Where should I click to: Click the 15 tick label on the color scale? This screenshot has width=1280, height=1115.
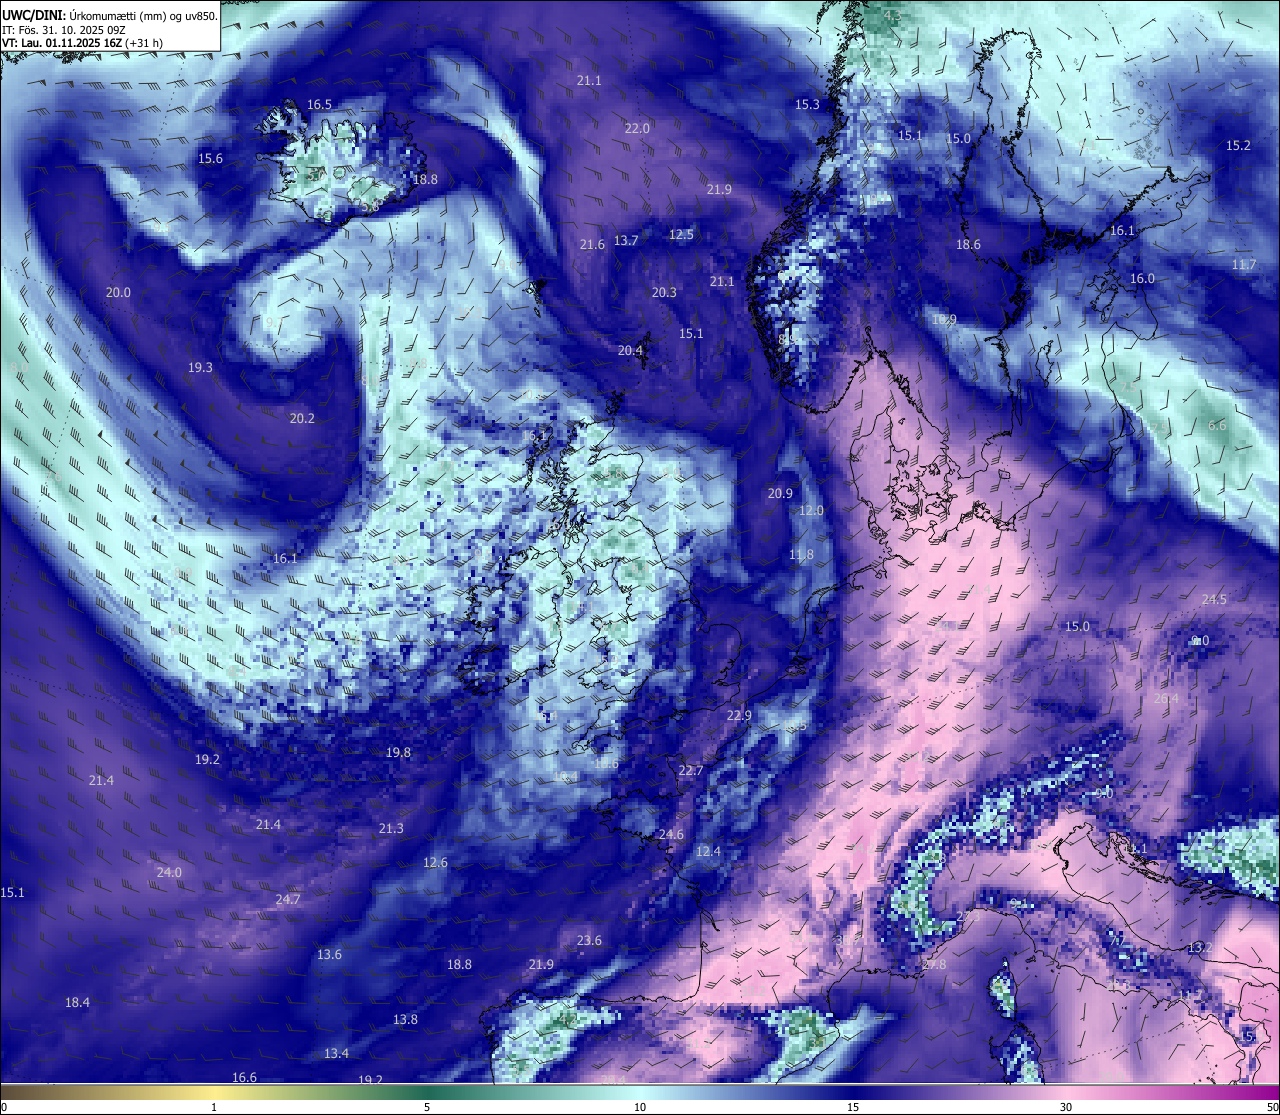pos(853,1108)
